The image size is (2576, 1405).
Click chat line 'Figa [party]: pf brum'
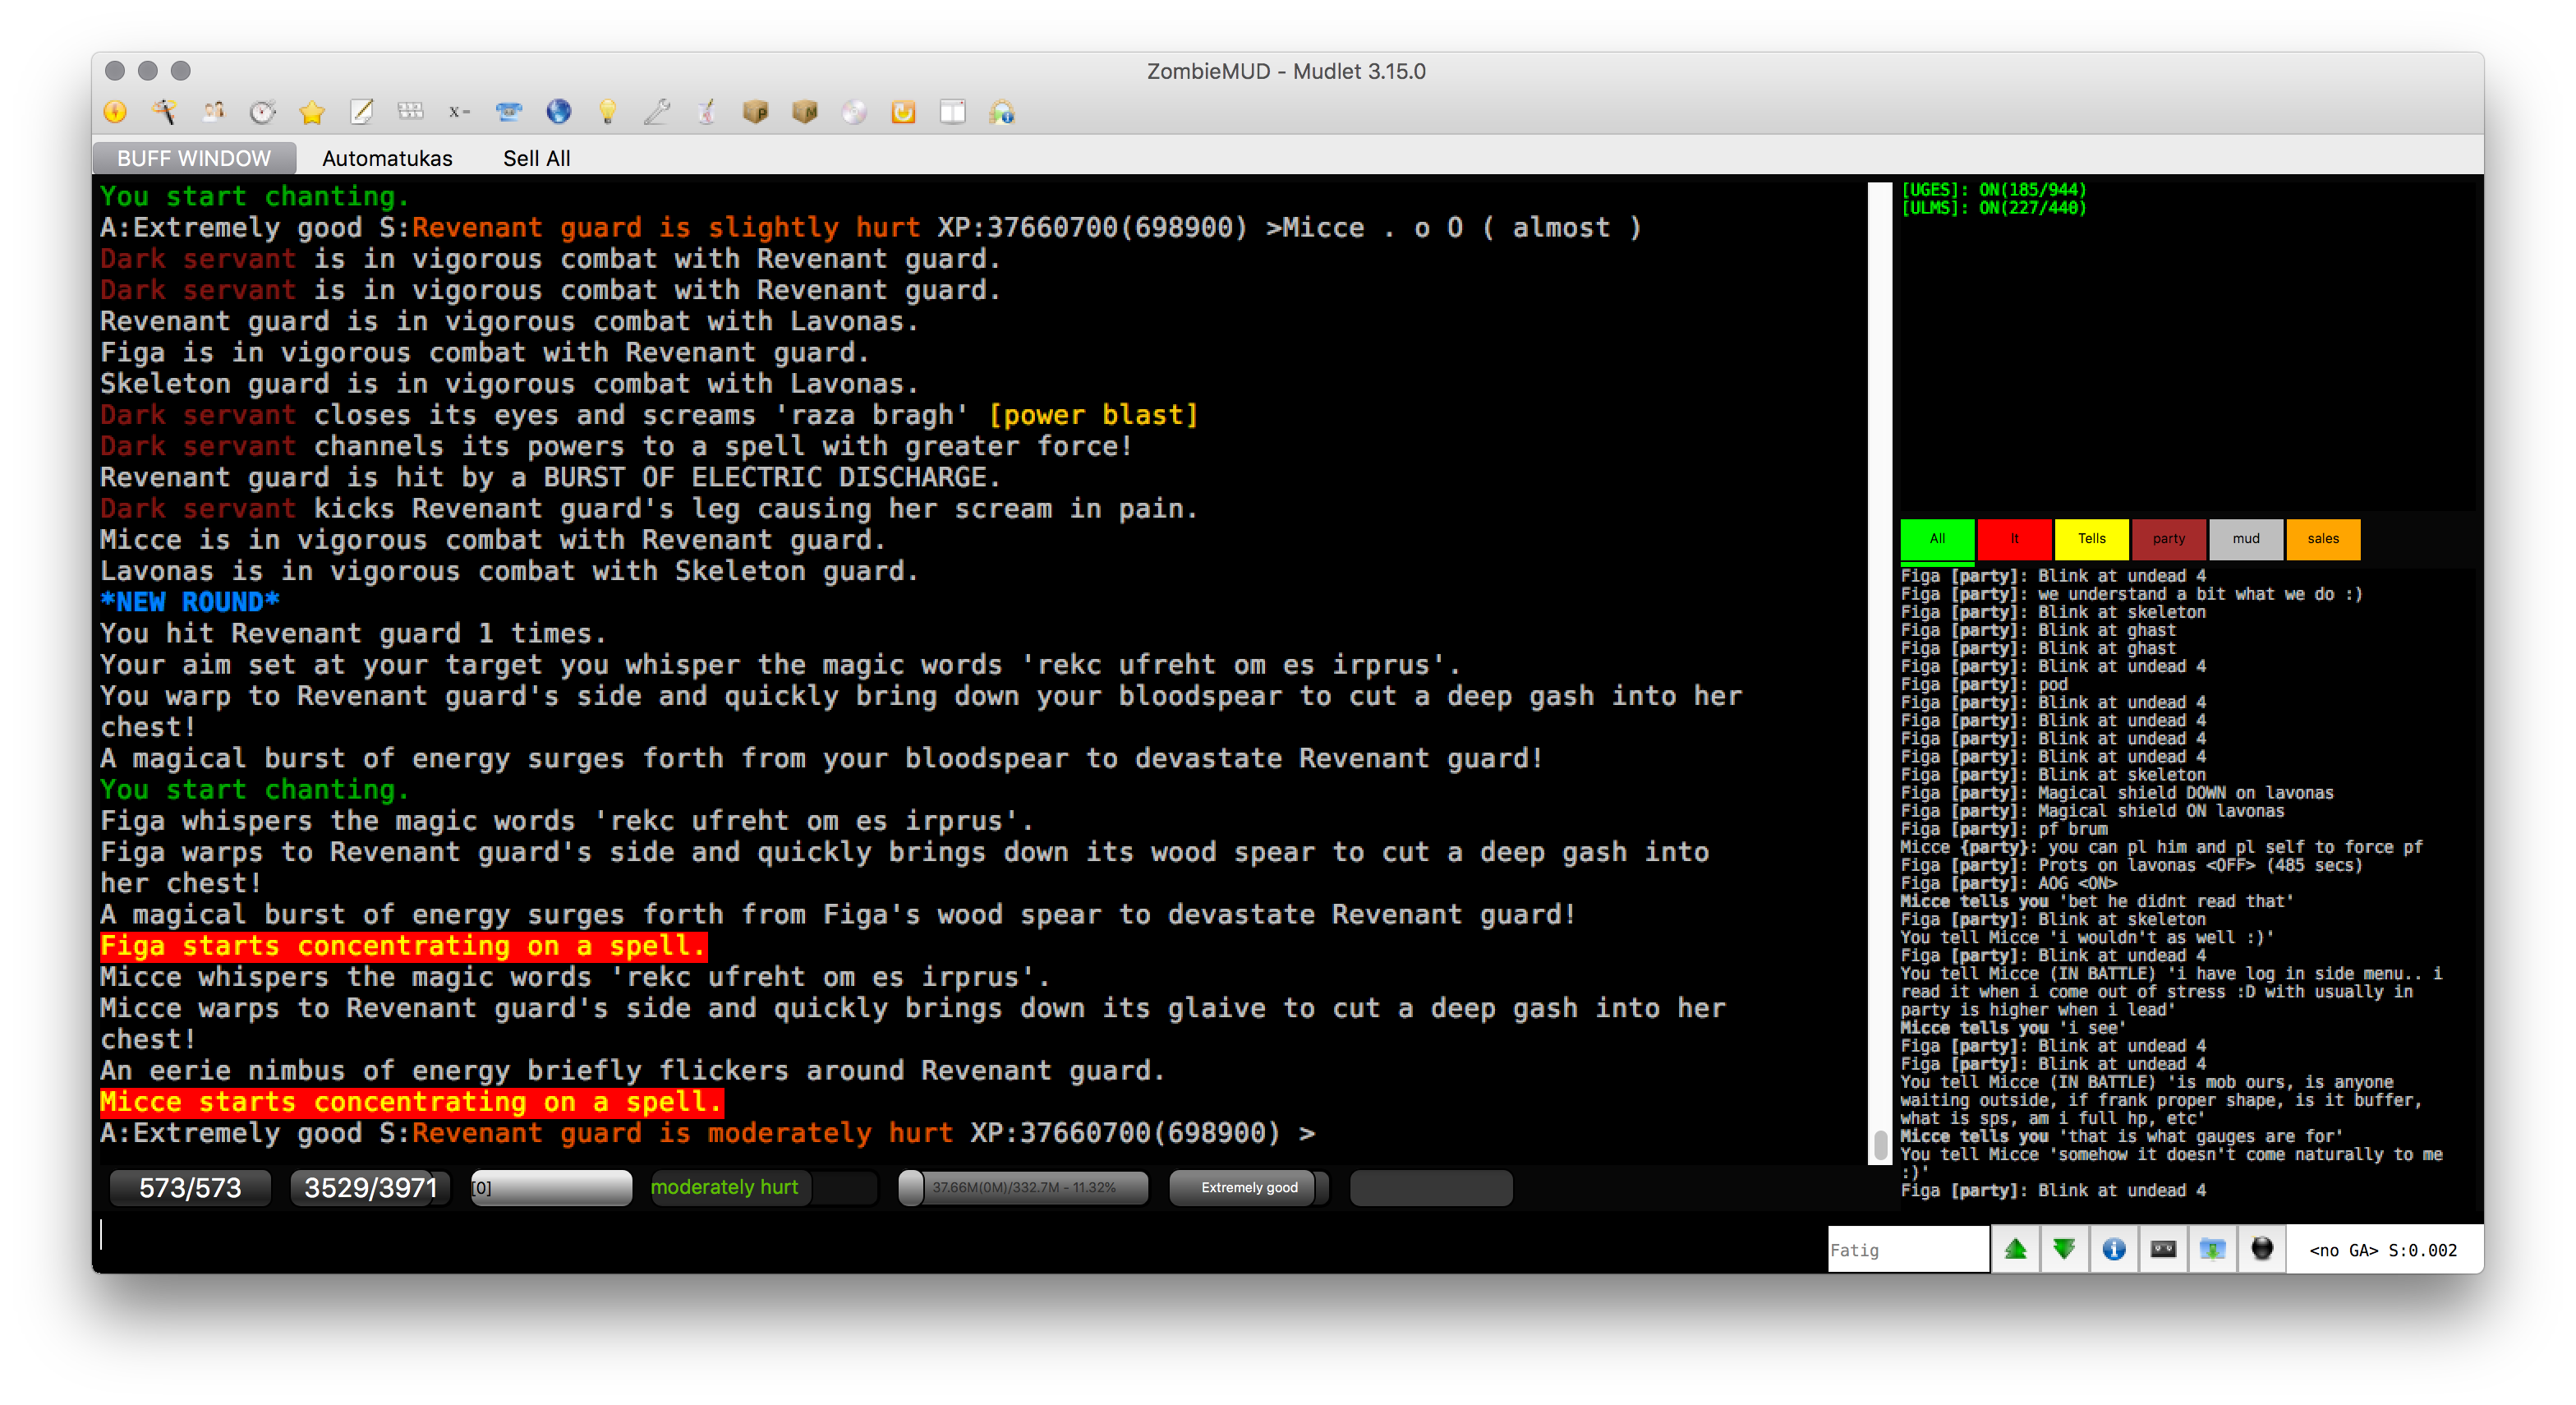click(x=2003, y=829)
